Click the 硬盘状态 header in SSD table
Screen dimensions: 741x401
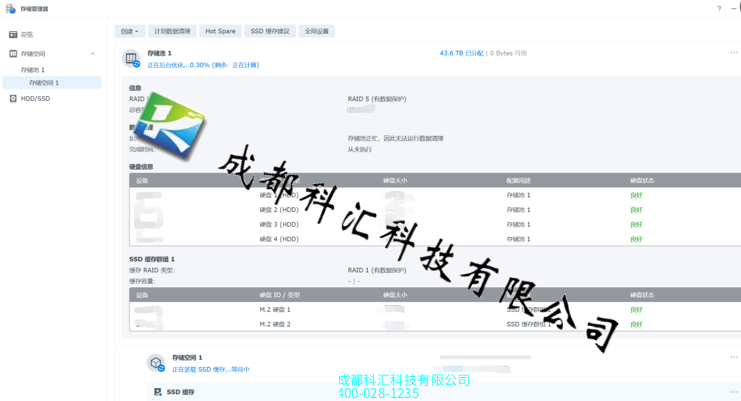[x=642, y=295]
